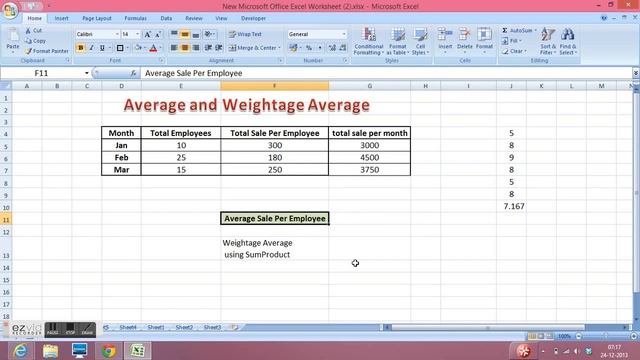Image resolution: width=640 pixels, height=360 pixels.
Task: Switch to Data tab
Action: (x=166, y=18)
